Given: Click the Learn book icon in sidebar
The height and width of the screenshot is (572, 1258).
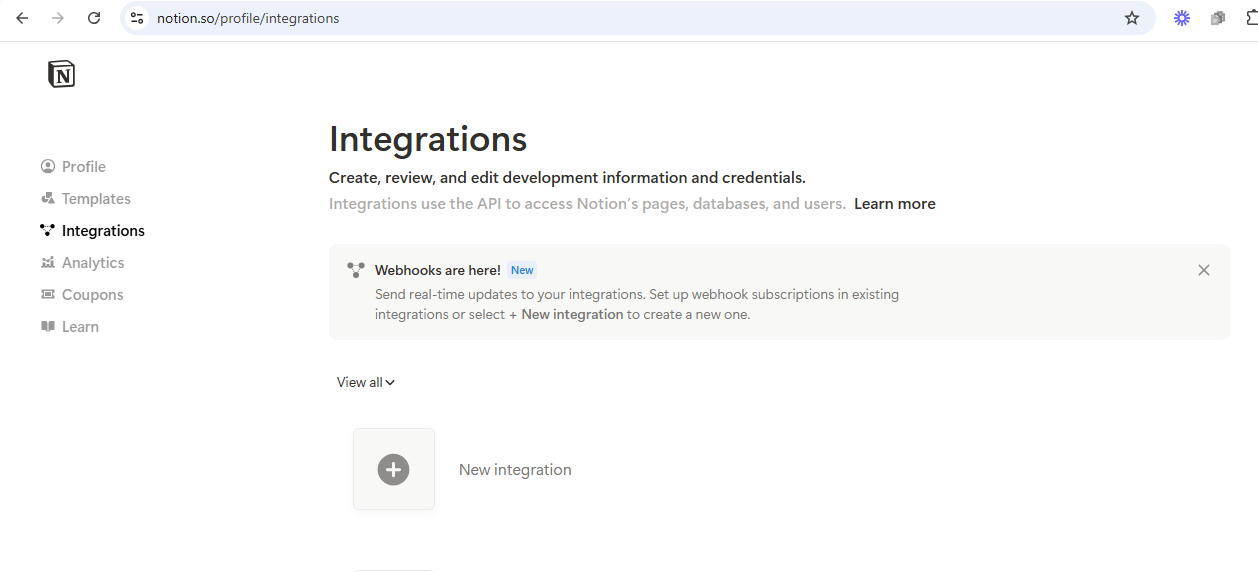Looking at the screenshot, I should (48, 326).
